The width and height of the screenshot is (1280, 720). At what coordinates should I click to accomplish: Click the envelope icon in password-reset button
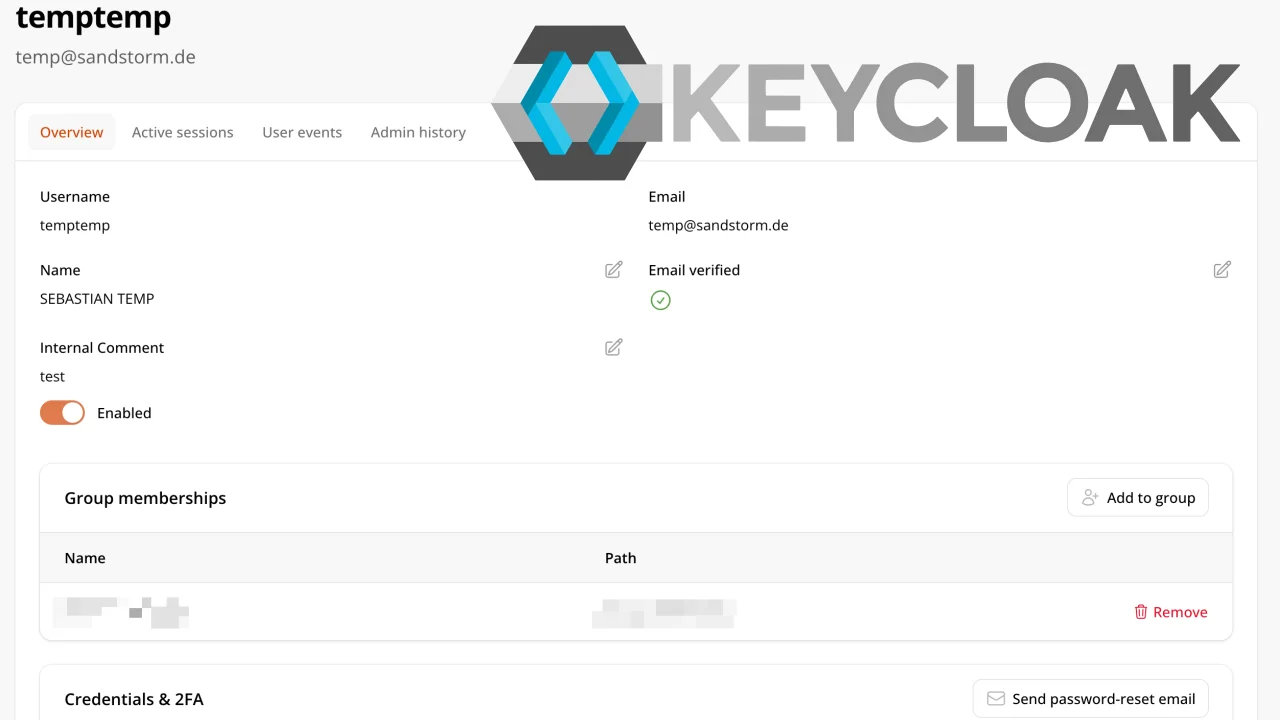pos(995,699)
